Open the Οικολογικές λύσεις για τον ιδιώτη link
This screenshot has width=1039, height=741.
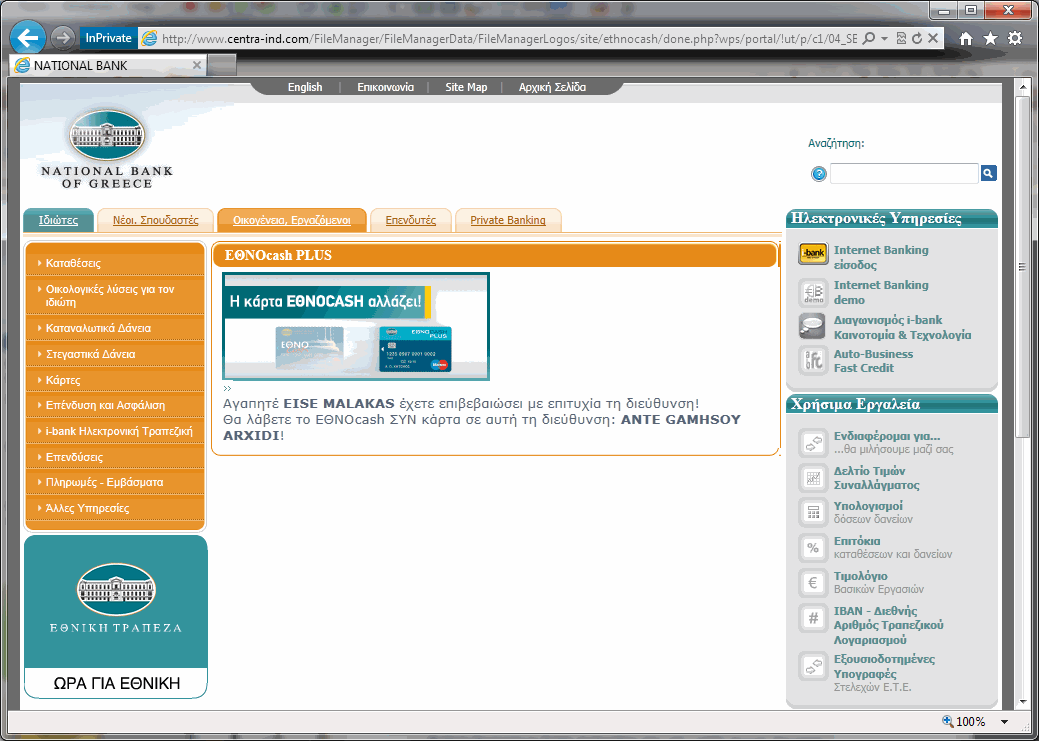(110, 296)
